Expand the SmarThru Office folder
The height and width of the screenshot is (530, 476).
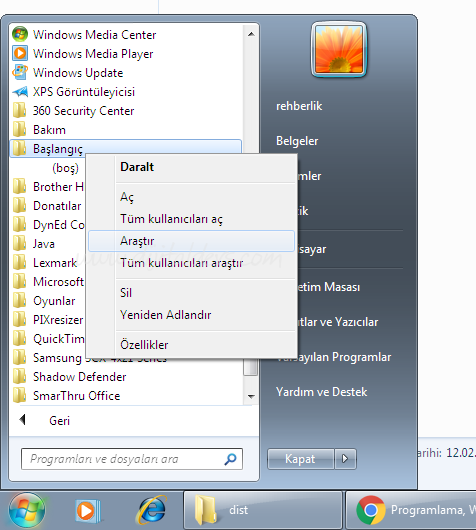tap(76, 396)
